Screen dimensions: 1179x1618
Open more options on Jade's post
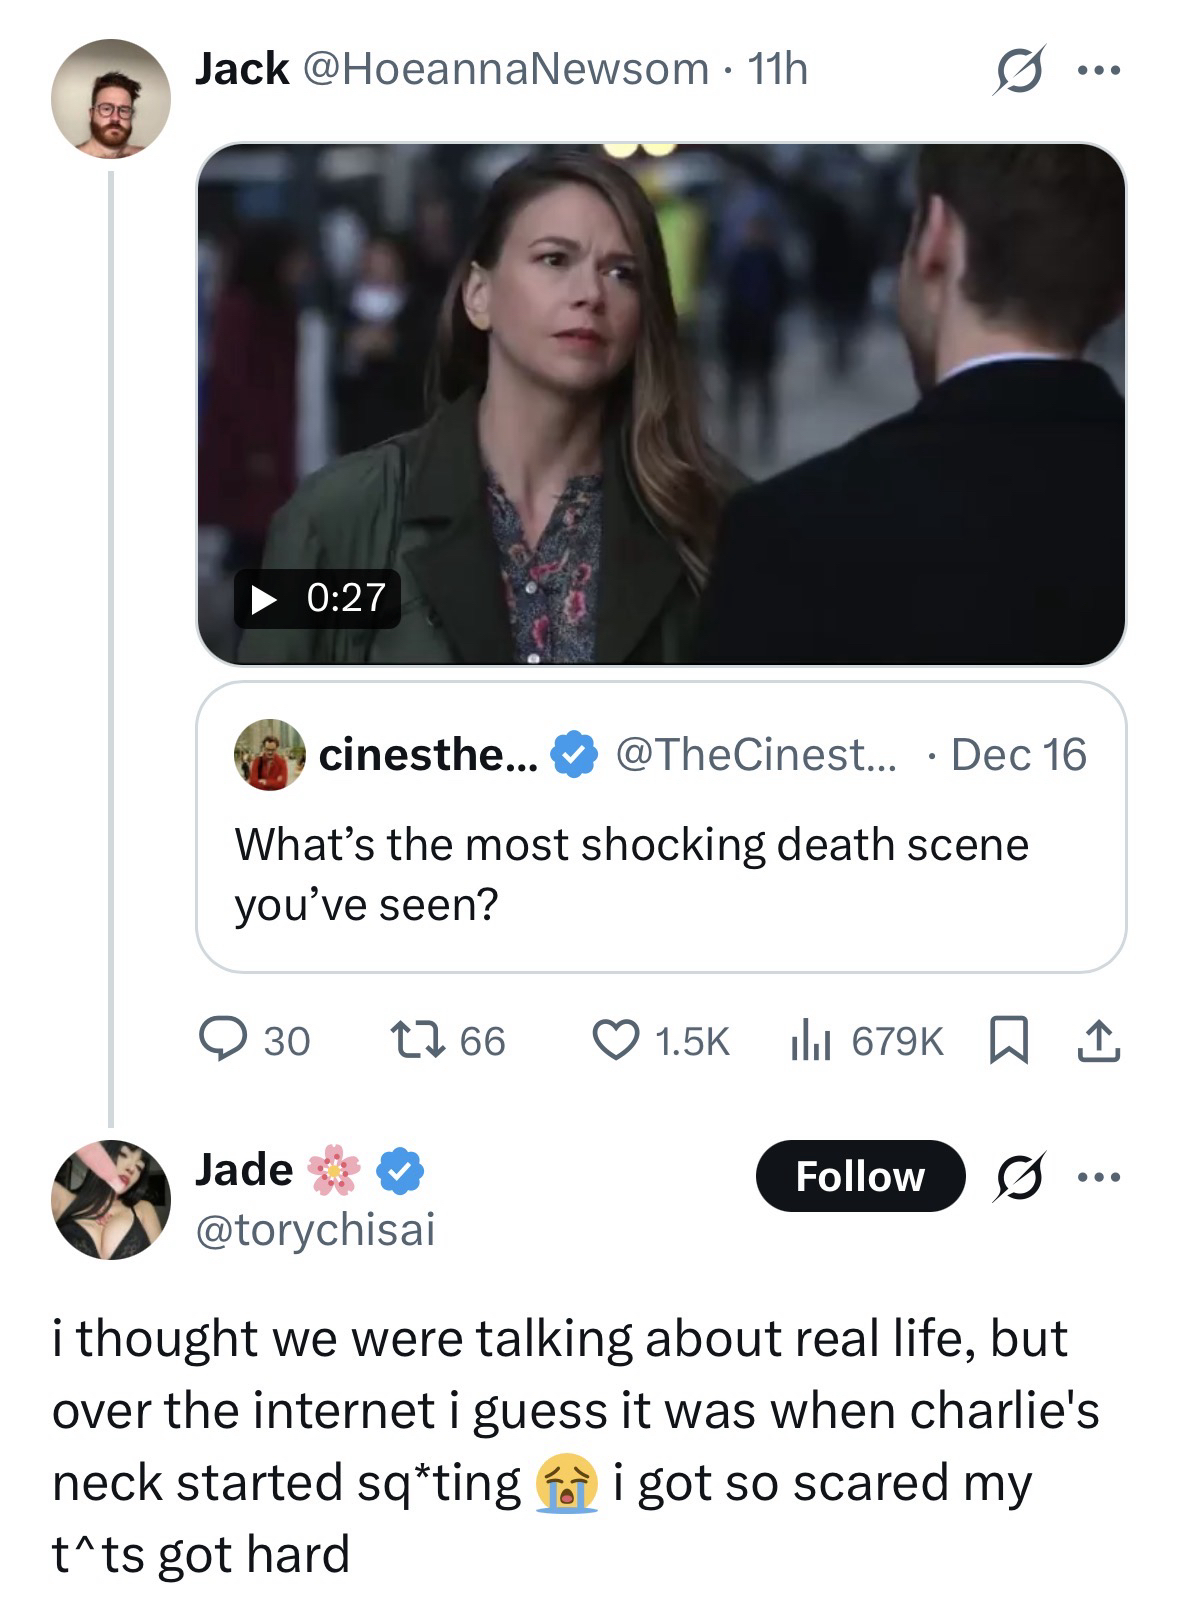[1099, 1176]
